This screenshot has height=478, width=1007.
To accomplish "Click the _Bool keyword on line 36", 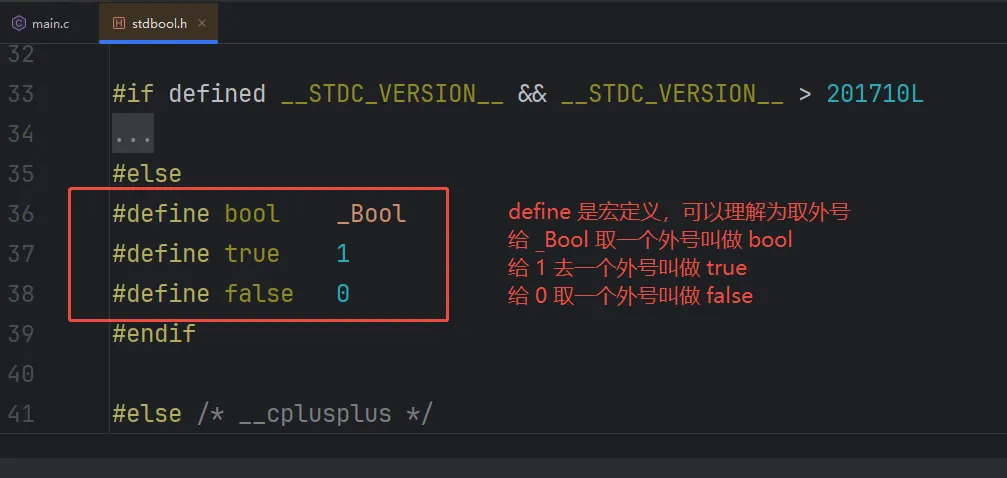I will pyautogui.click(x=371, y=214).
